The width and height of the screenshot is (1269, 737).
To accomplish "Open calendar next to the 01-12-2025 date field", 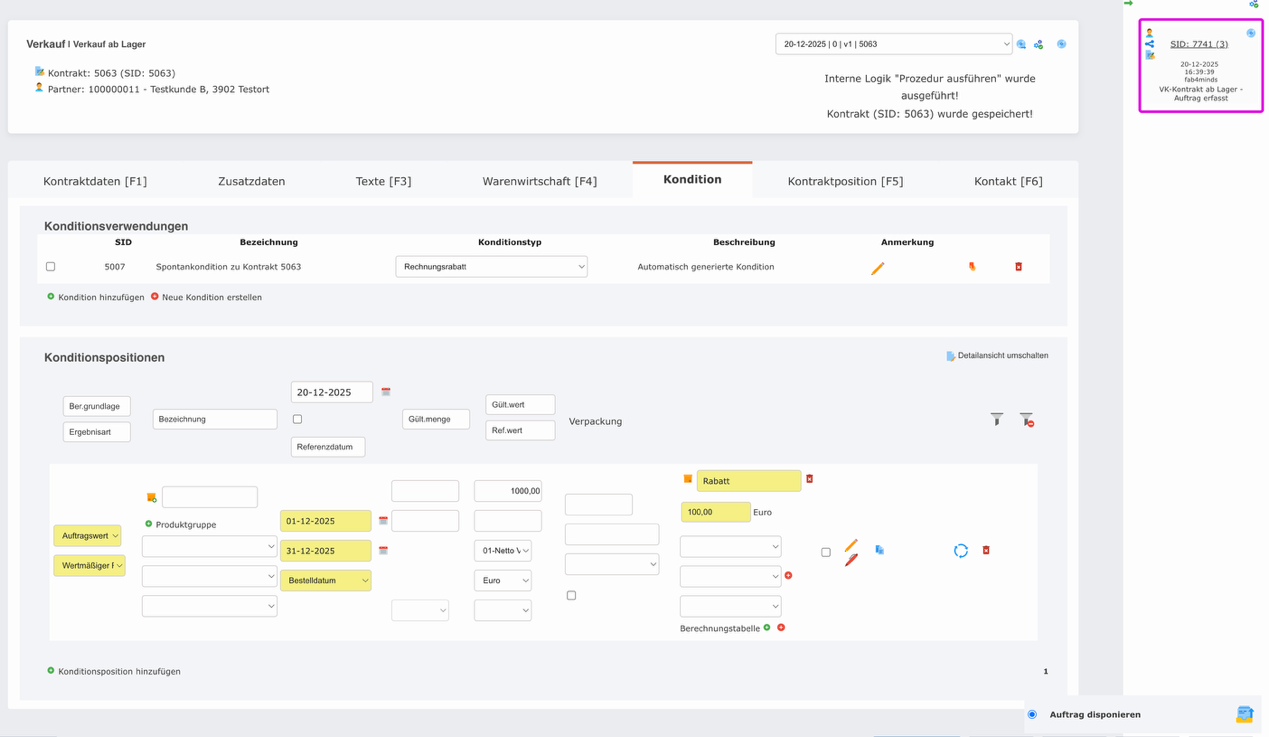I will tap(383, 521).
